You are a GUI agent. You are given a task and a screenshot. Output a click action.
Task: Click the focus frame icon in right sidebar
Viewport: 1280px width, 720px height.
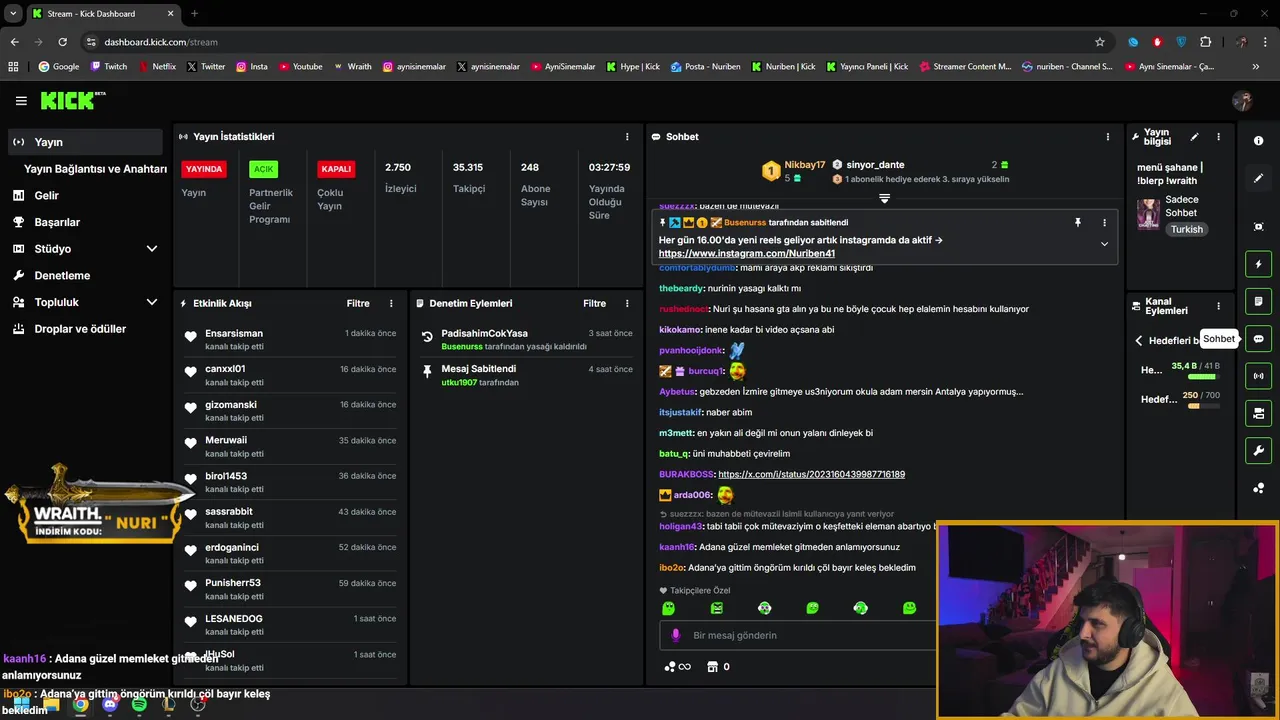1258,227
